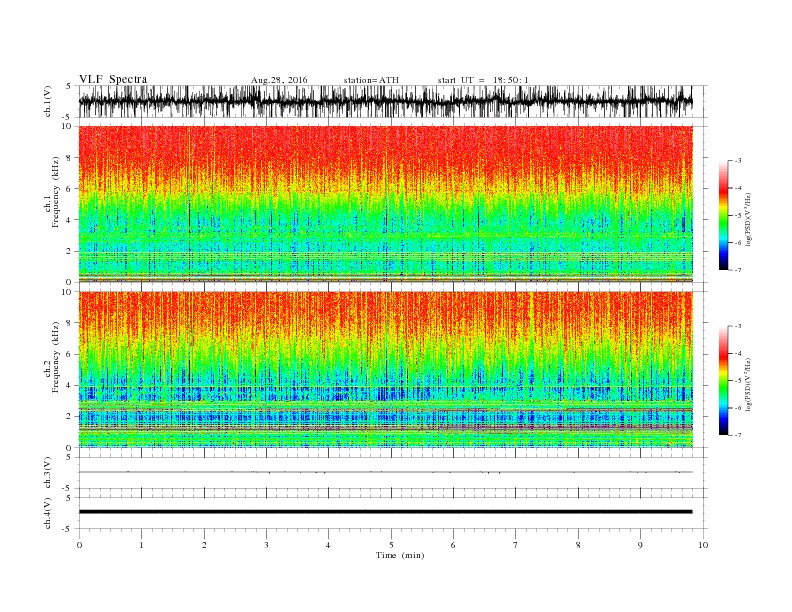Click the time axis tick label '10'
The height and width of the screenshot is (612, 792).
[703, 545]
